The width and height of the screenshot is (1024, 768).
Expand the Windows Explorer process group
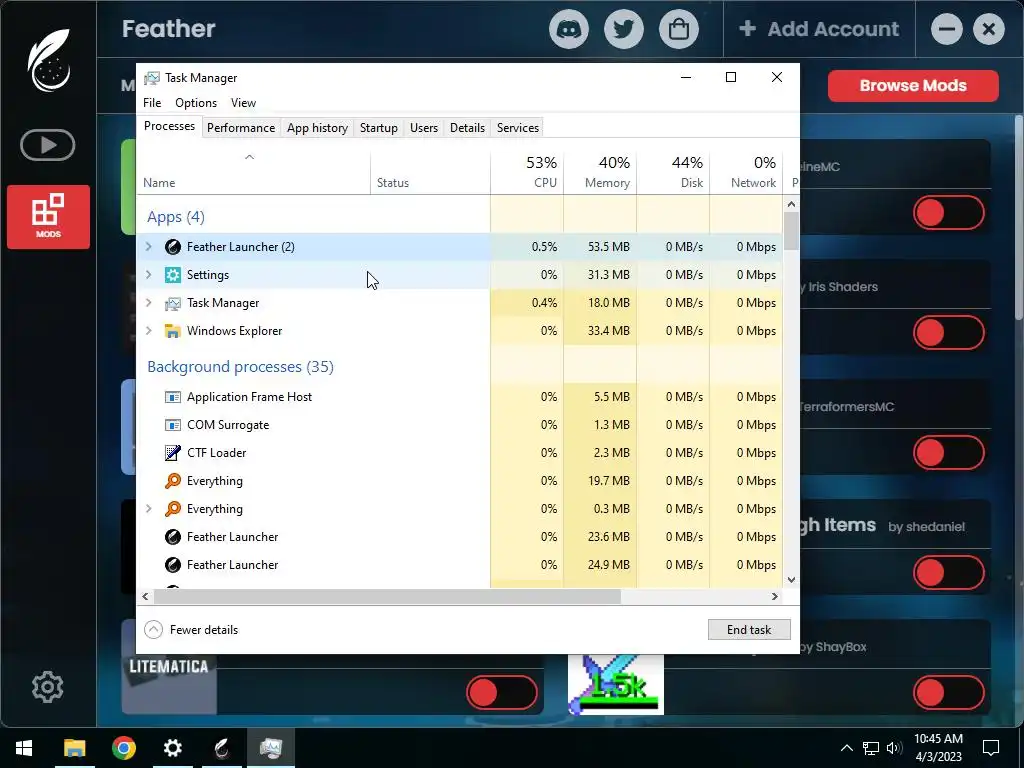(x=148, y=330)
